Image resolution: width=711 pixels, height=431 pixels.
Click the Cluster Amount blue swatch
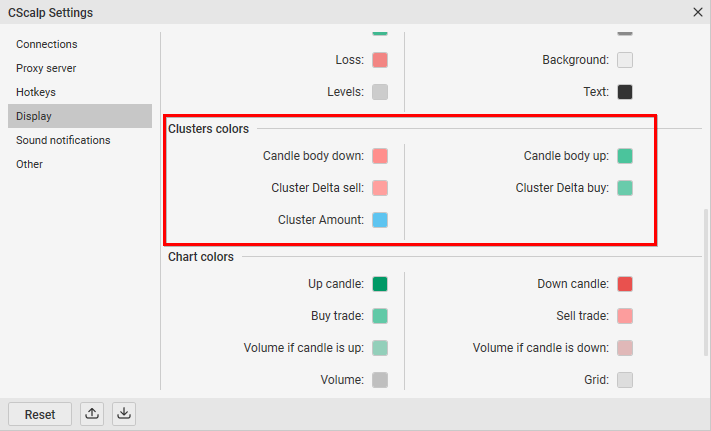coord(380,220)
